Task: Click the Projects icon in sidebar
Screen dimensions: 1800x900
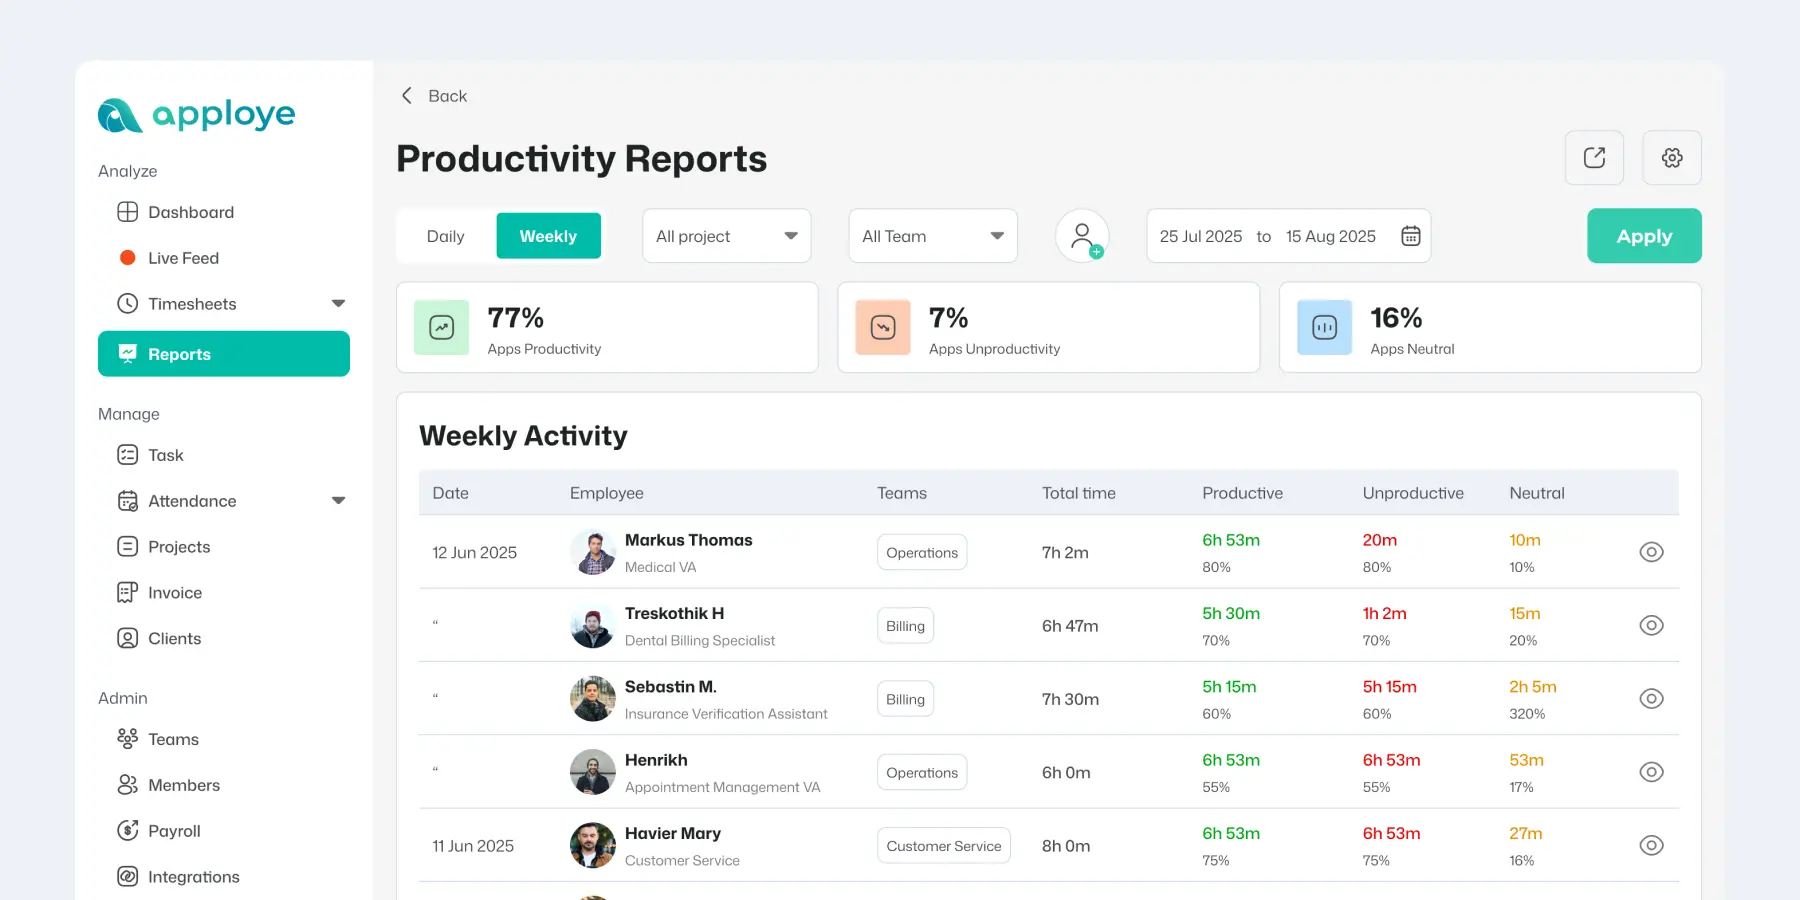Action: point(127,547)
